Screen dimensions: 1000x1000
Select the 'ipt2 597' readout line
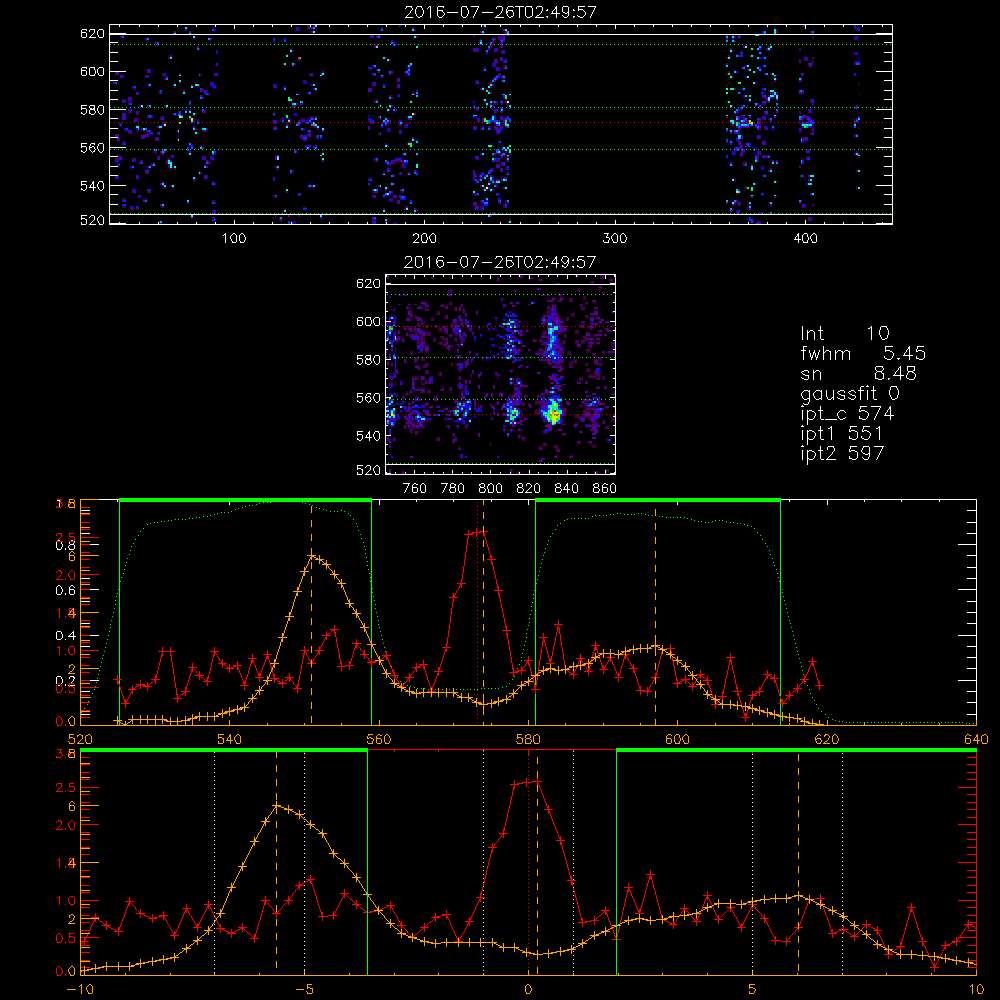[x=842, y=453]
